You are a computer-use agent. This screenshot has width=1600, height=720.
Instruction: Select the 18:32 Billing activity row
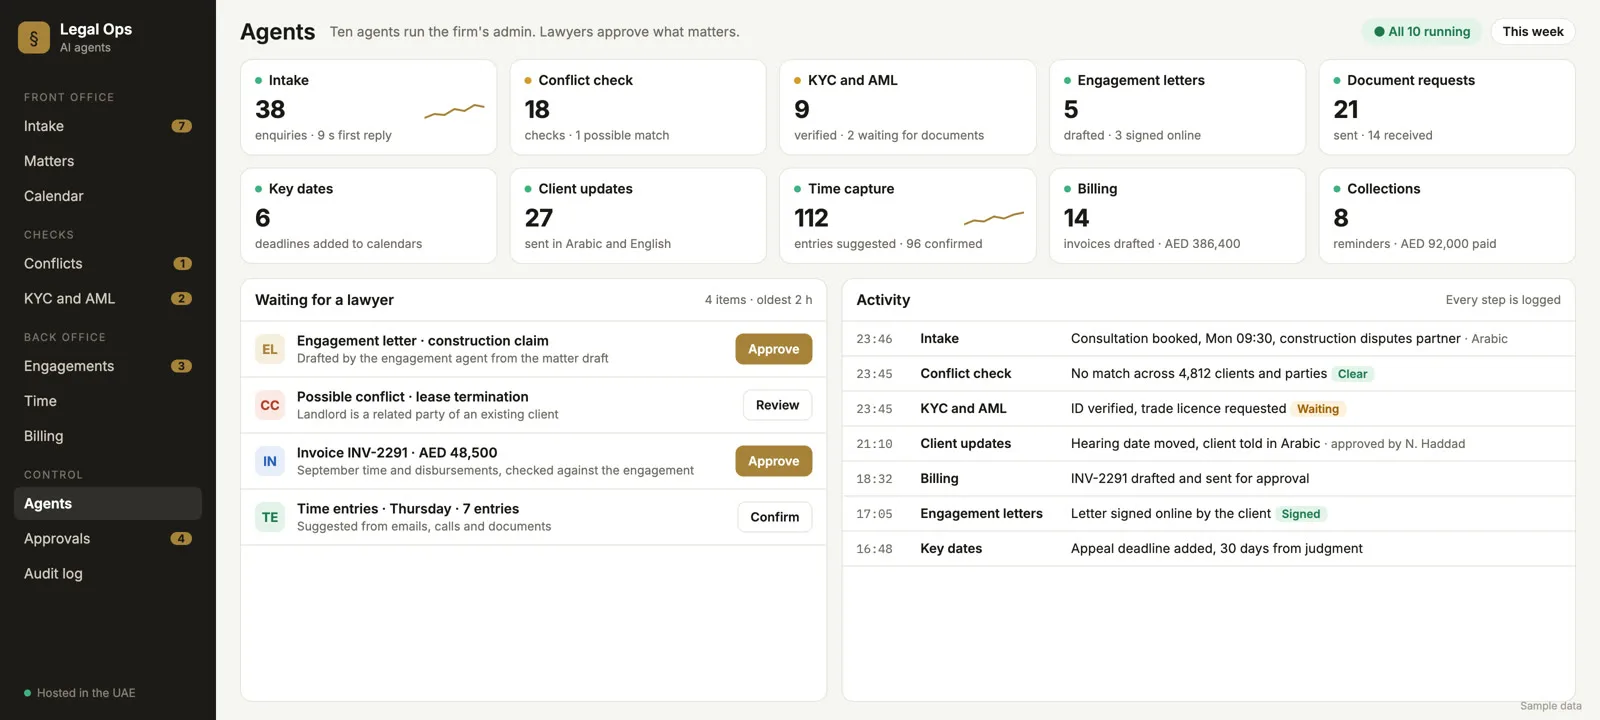point(1208,479)
